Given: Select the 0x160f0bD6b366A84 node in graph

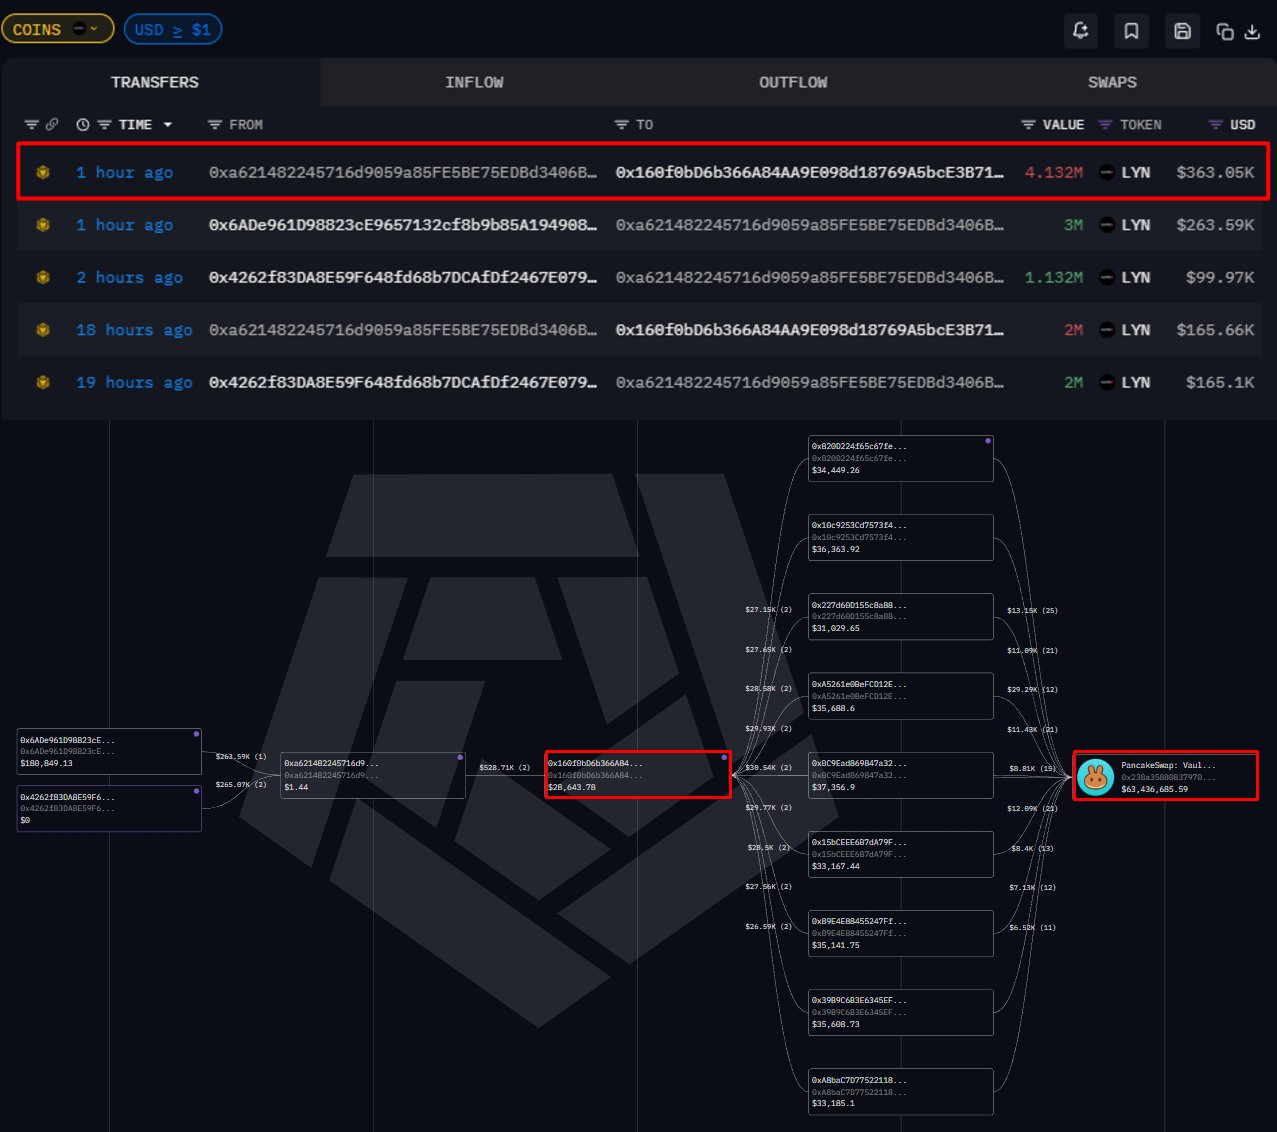Looking at the screenshot, I should 637,775.
